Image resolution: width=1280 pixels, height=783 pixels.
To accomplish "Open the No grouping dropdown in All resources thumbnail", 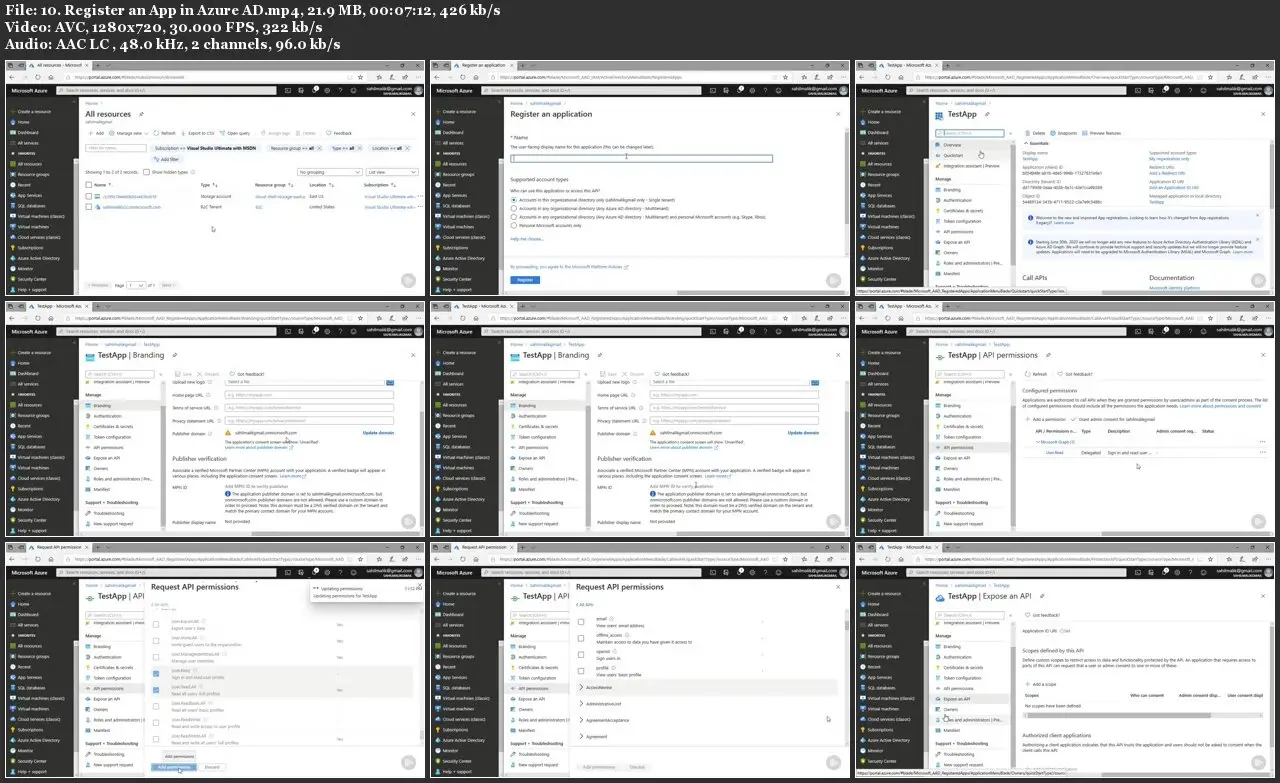I will 332,172.
